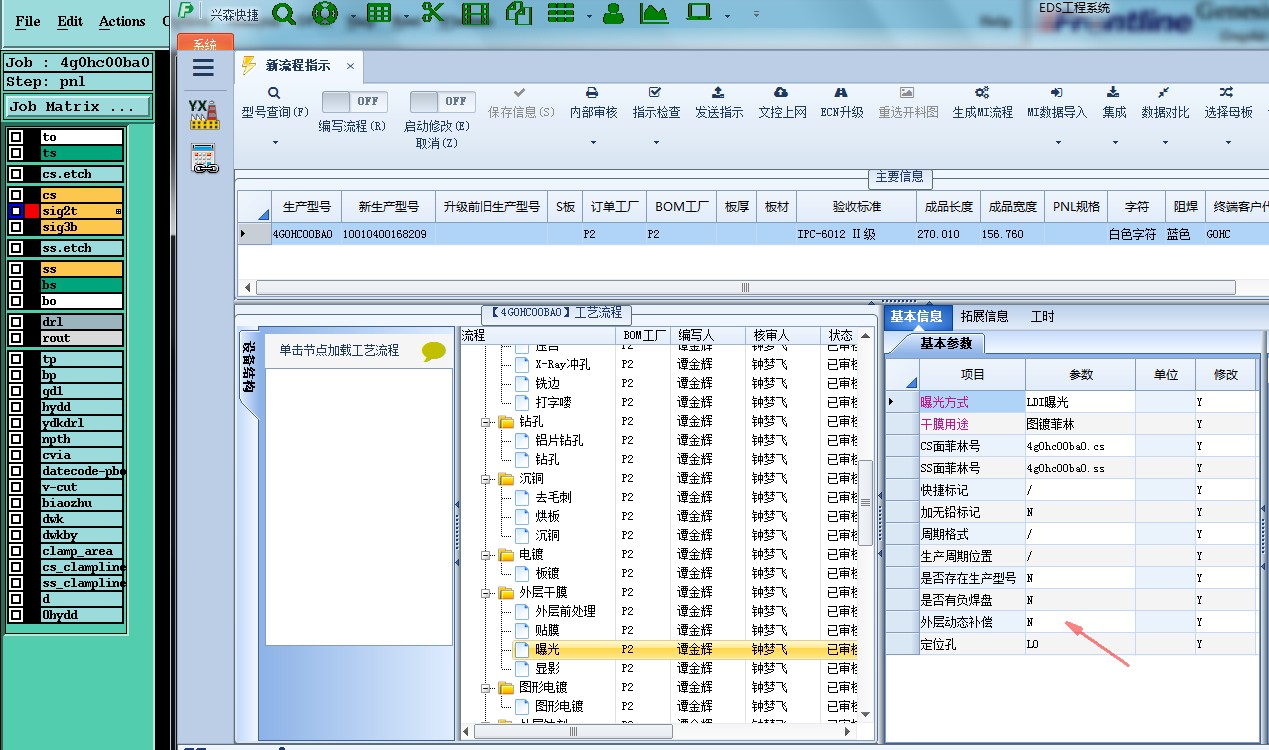The width and height of the screenshot is (1269, 750).
Task: Click the 曝光方式 value cell LDI曝光
Action: 1080,401
